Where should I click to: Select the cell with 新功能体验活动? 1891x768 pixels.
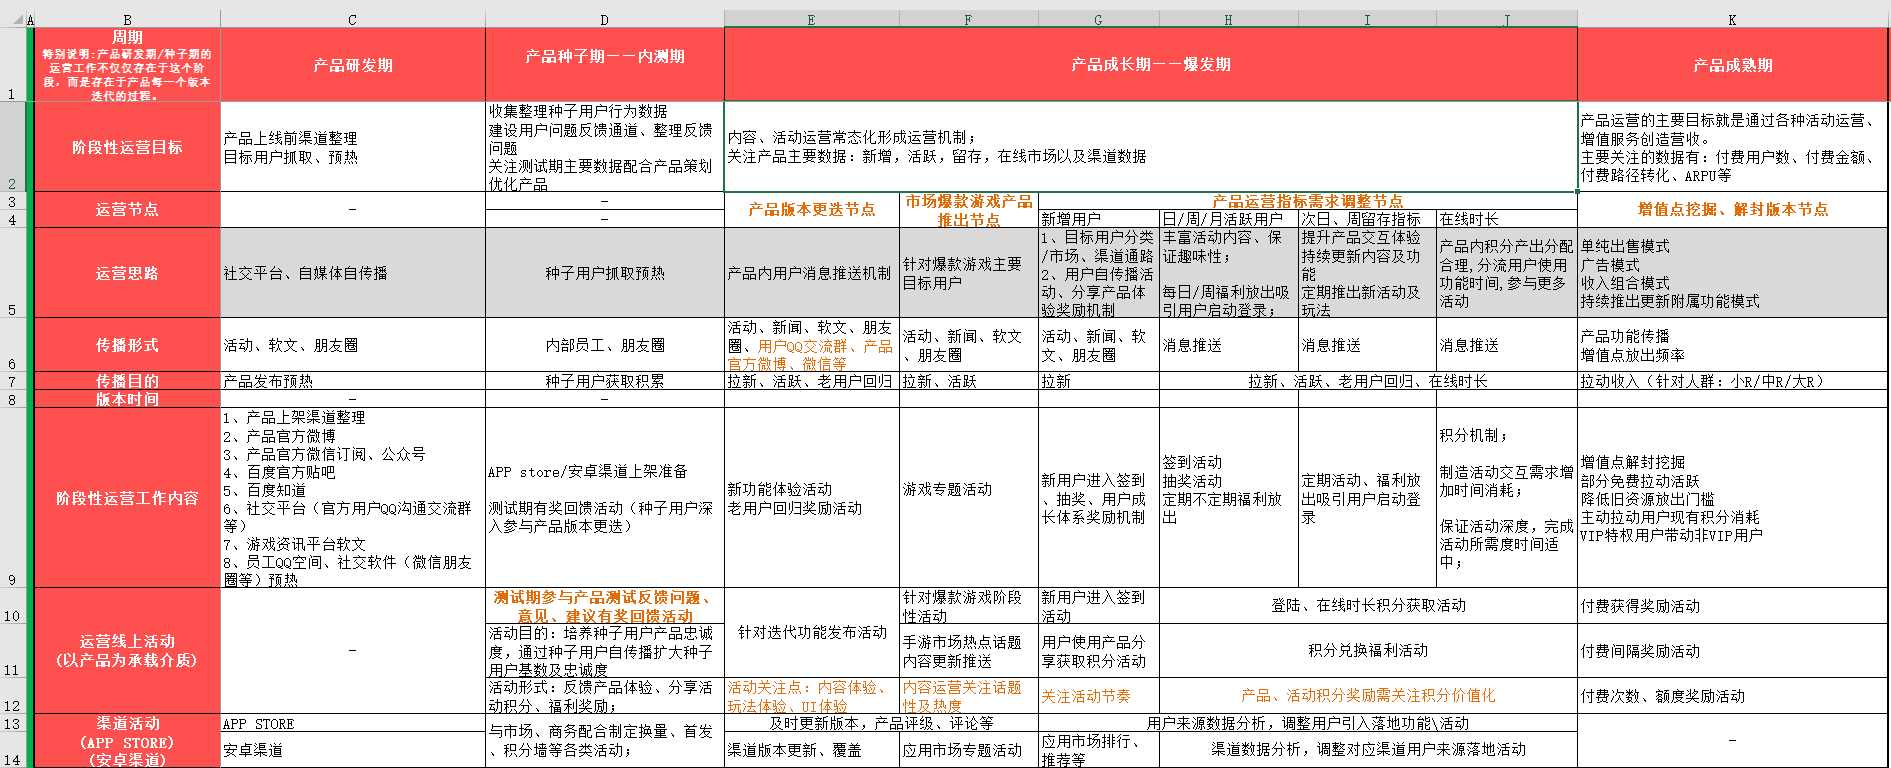812,498
